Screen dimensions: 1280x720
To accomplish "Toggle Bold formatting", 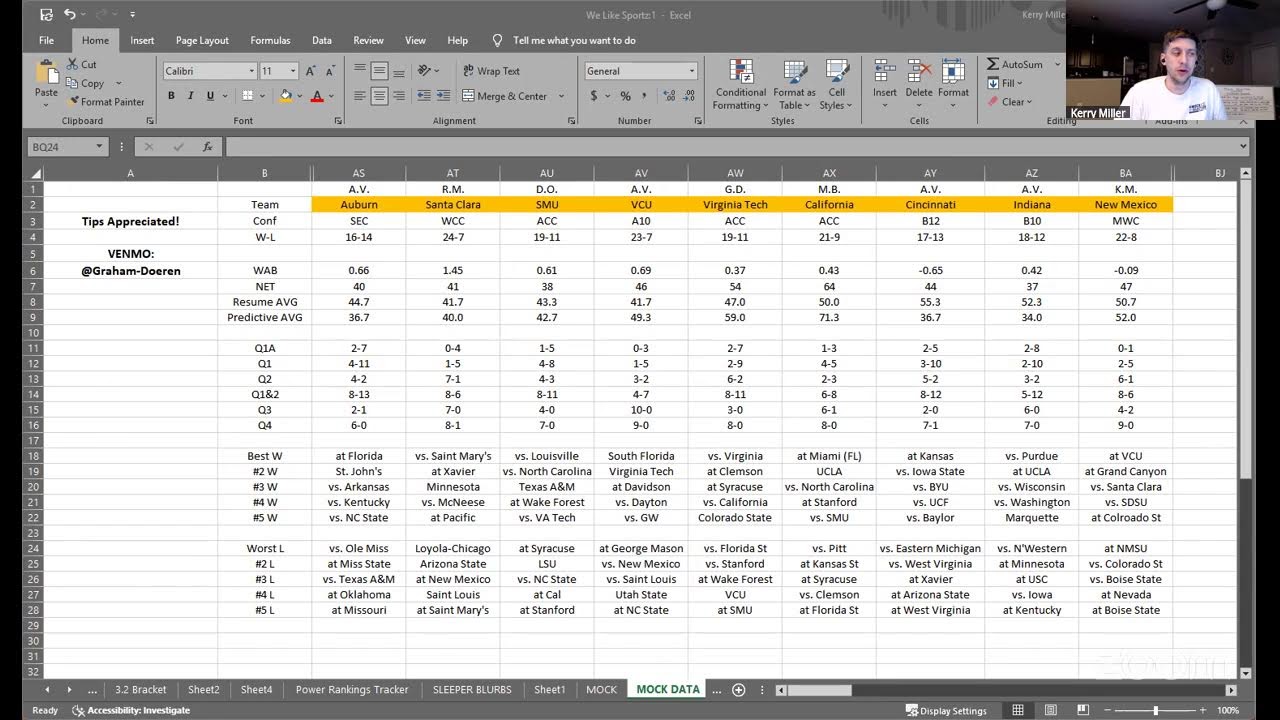I will click(x=171, y=96).
